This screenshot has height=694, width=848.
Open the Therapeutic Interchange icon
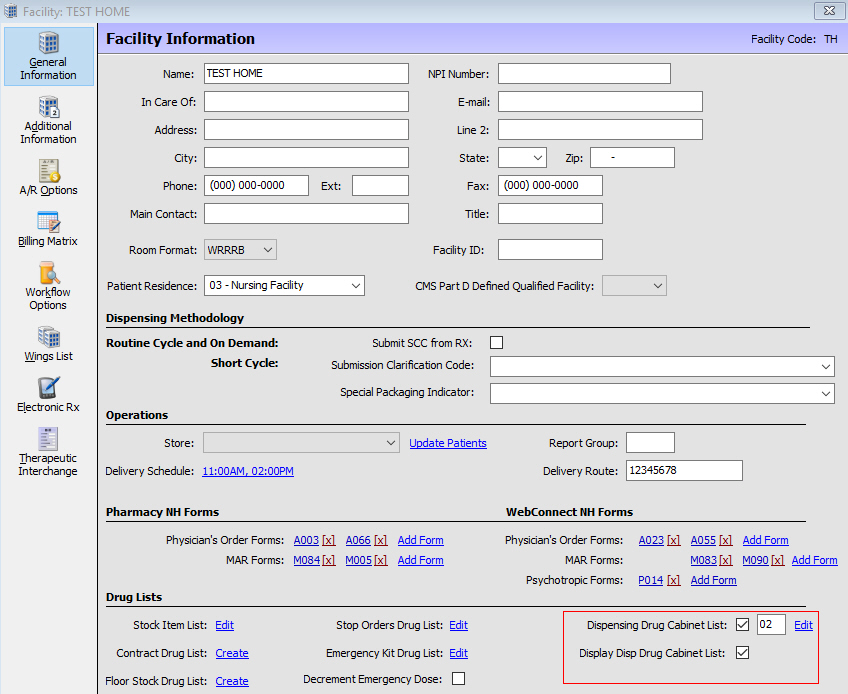point(48,451)
